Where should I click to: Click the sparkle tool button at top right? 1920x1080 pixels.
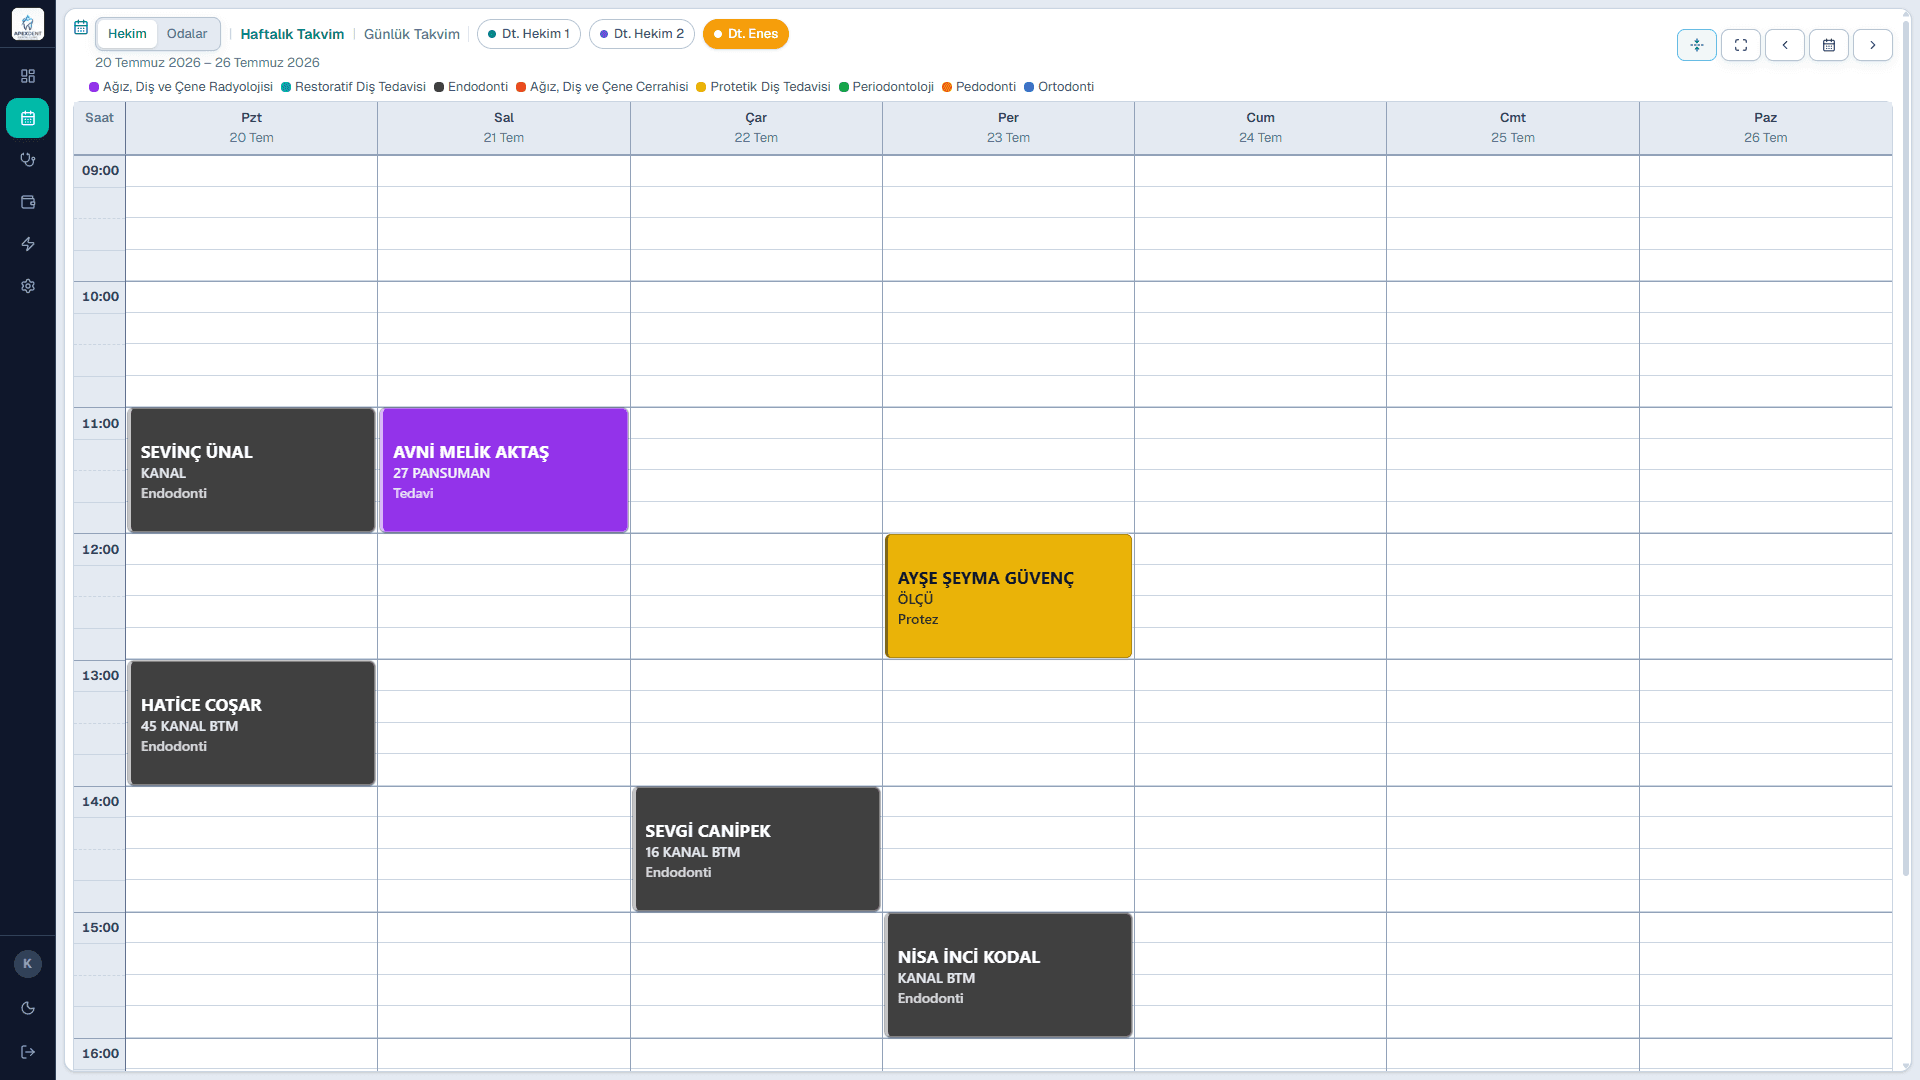1697,45
